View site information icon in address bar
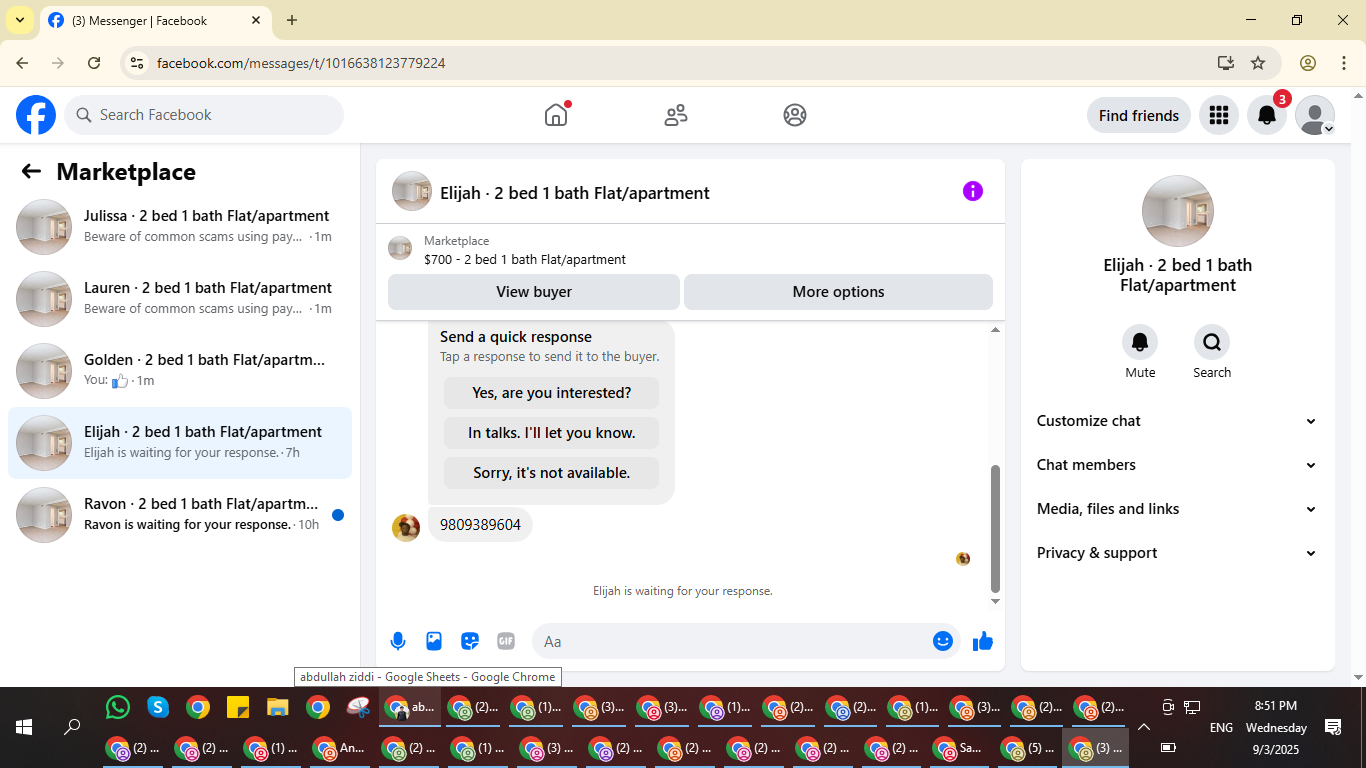 pos(137,63)
